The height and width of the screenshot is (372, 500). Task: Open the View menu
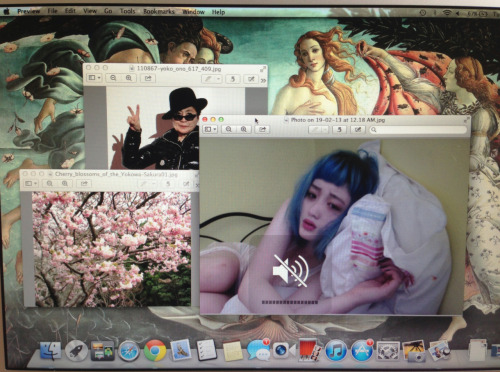pyautogui.click(x=90, y=11)
